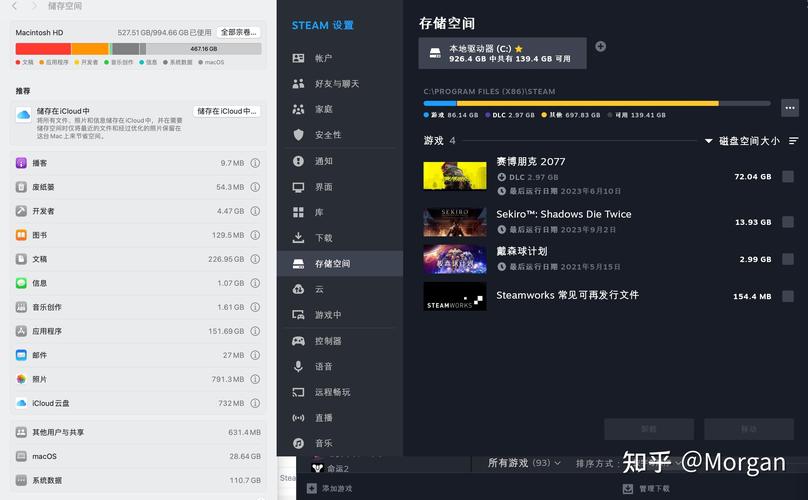Show info for 播客 storage

pos(255,163)
